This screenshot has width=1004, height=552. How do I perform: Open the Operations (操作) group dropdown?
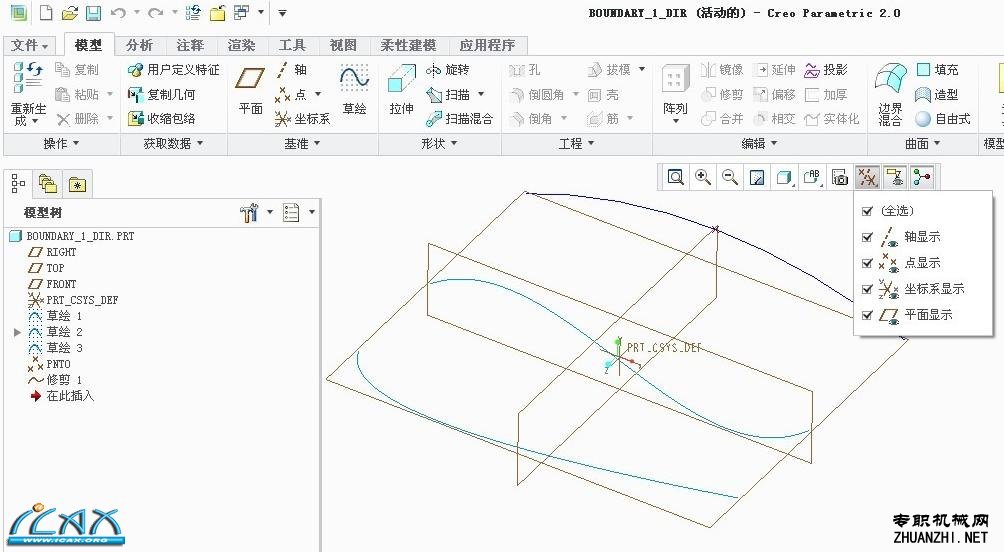coord(61,143)
